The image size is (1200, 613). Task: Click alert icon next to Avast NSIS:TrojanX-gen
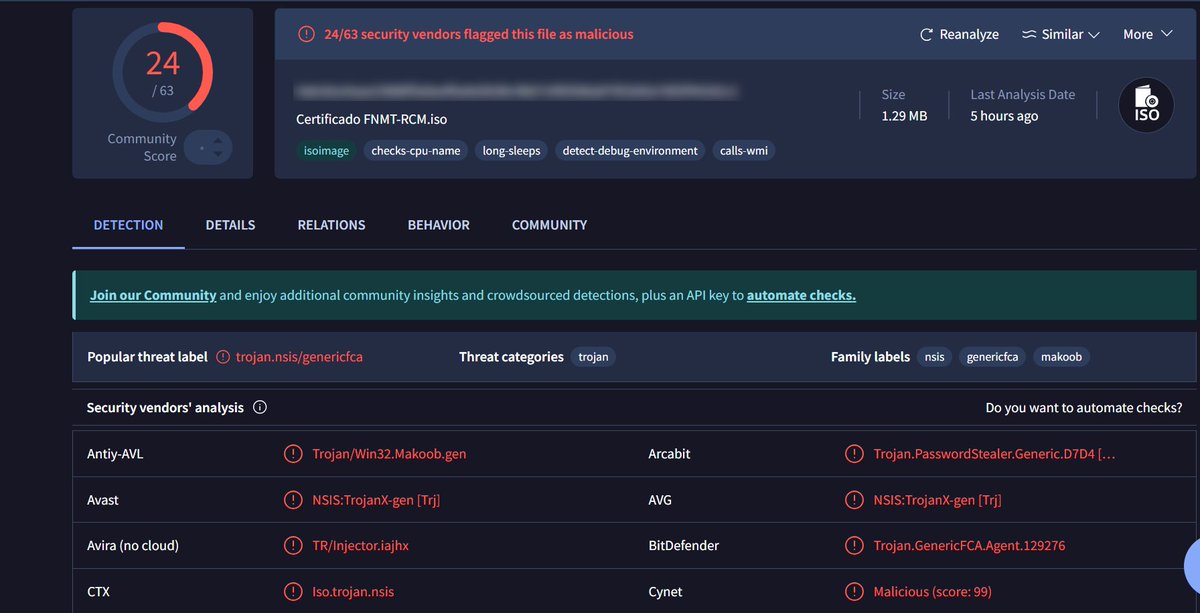pos(293,499)
